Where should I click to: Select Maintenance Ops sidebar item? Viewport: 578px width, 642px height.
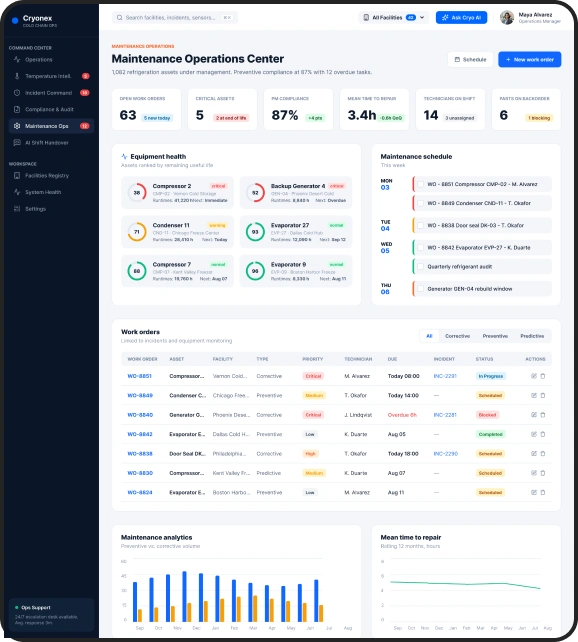point(51,126)
